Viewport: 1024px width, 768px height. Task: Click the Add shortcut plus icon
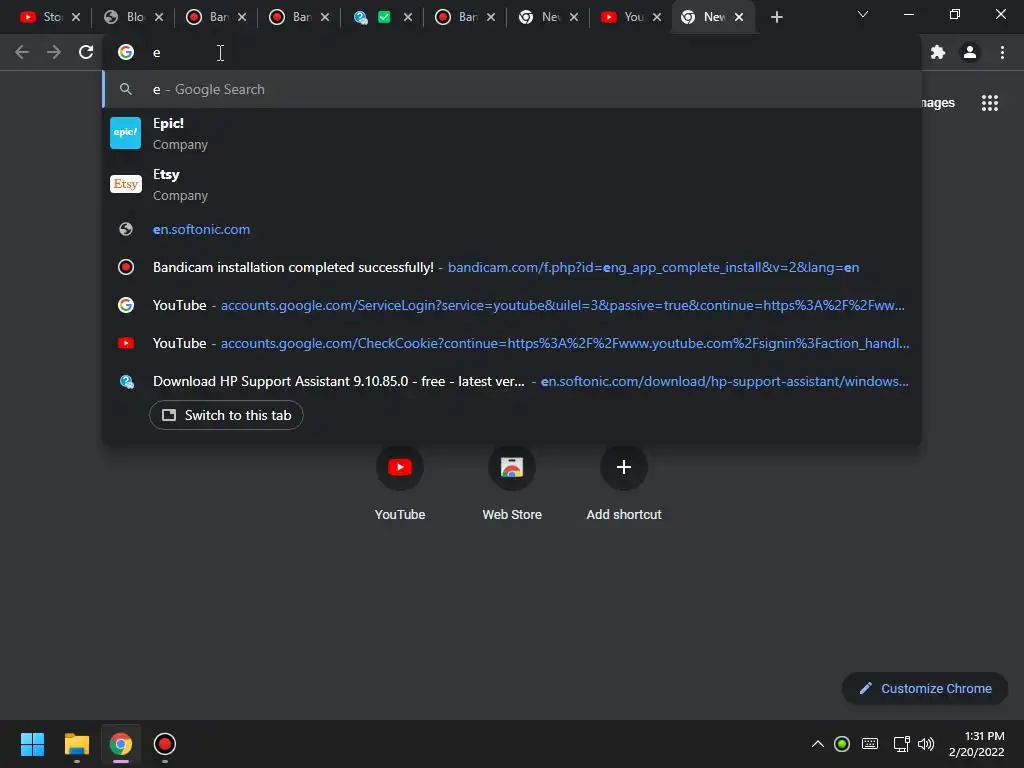coord(624,467)
